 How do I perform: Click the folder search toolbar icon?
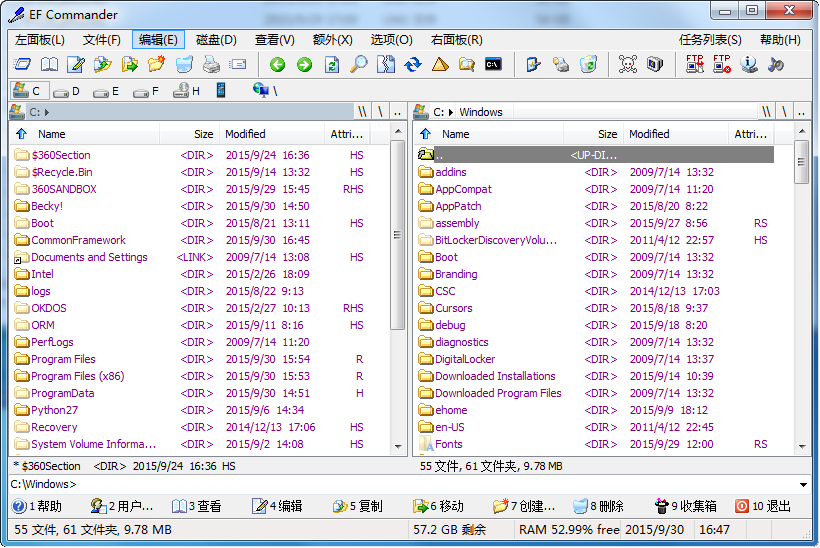[466, 64]
